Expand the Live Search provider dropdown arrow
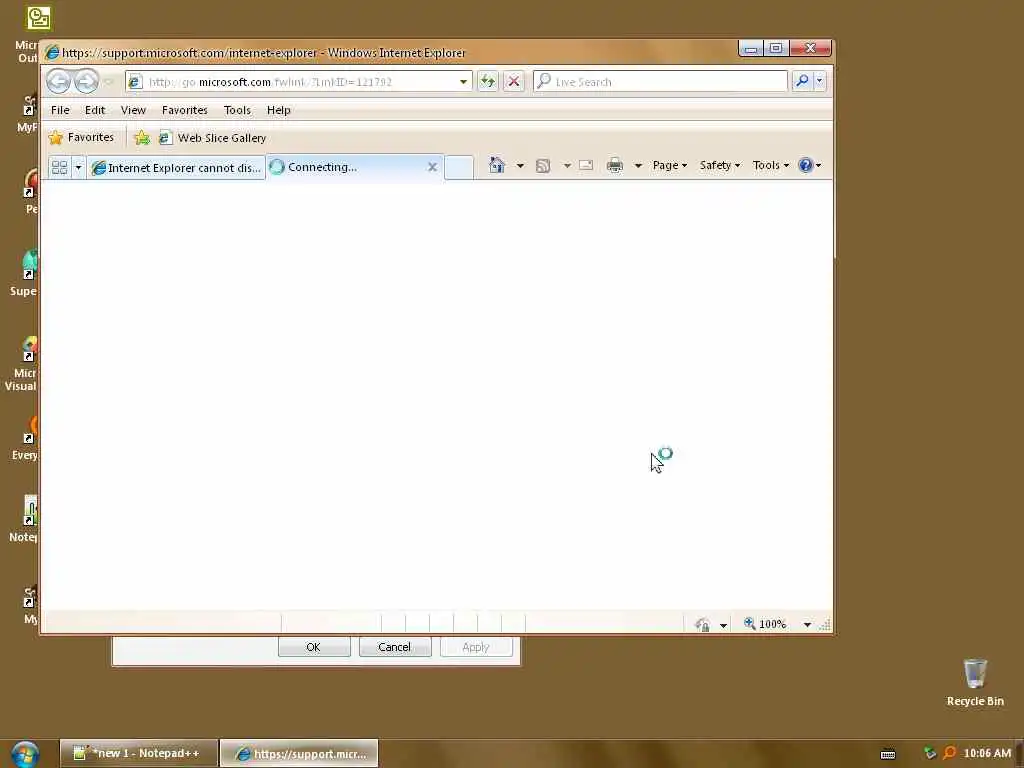The image size is (1024, 768). [x=820, y=81]
